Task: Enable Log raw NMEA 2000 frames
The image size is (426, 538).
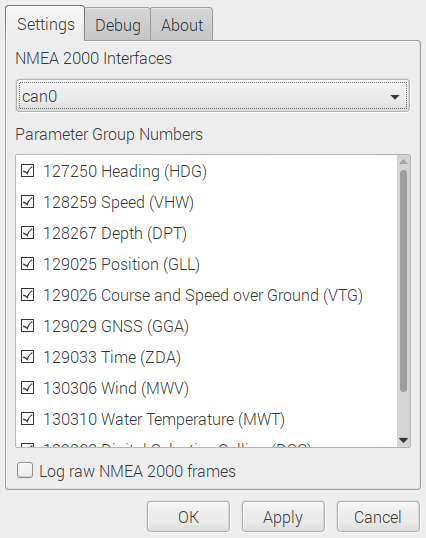Action: coord(25,470)
